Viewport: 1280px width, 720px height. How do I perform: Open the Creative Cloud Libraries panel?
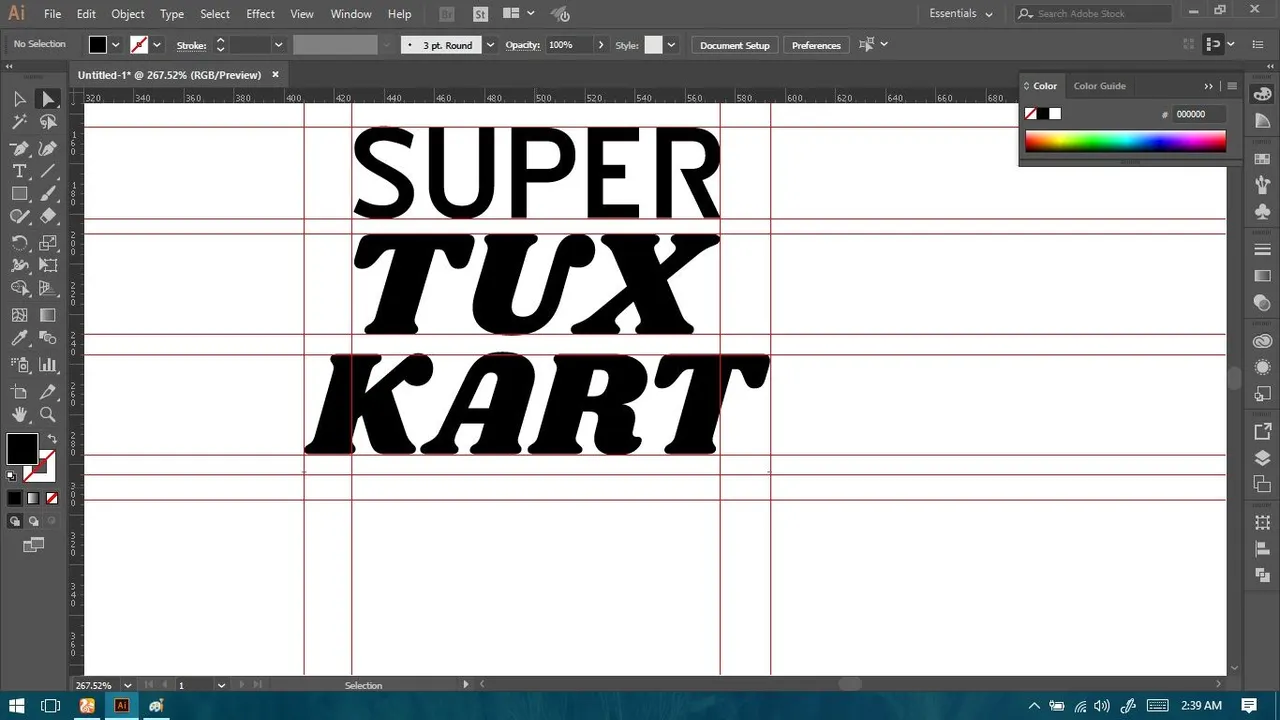click(x=1262, y=342)
